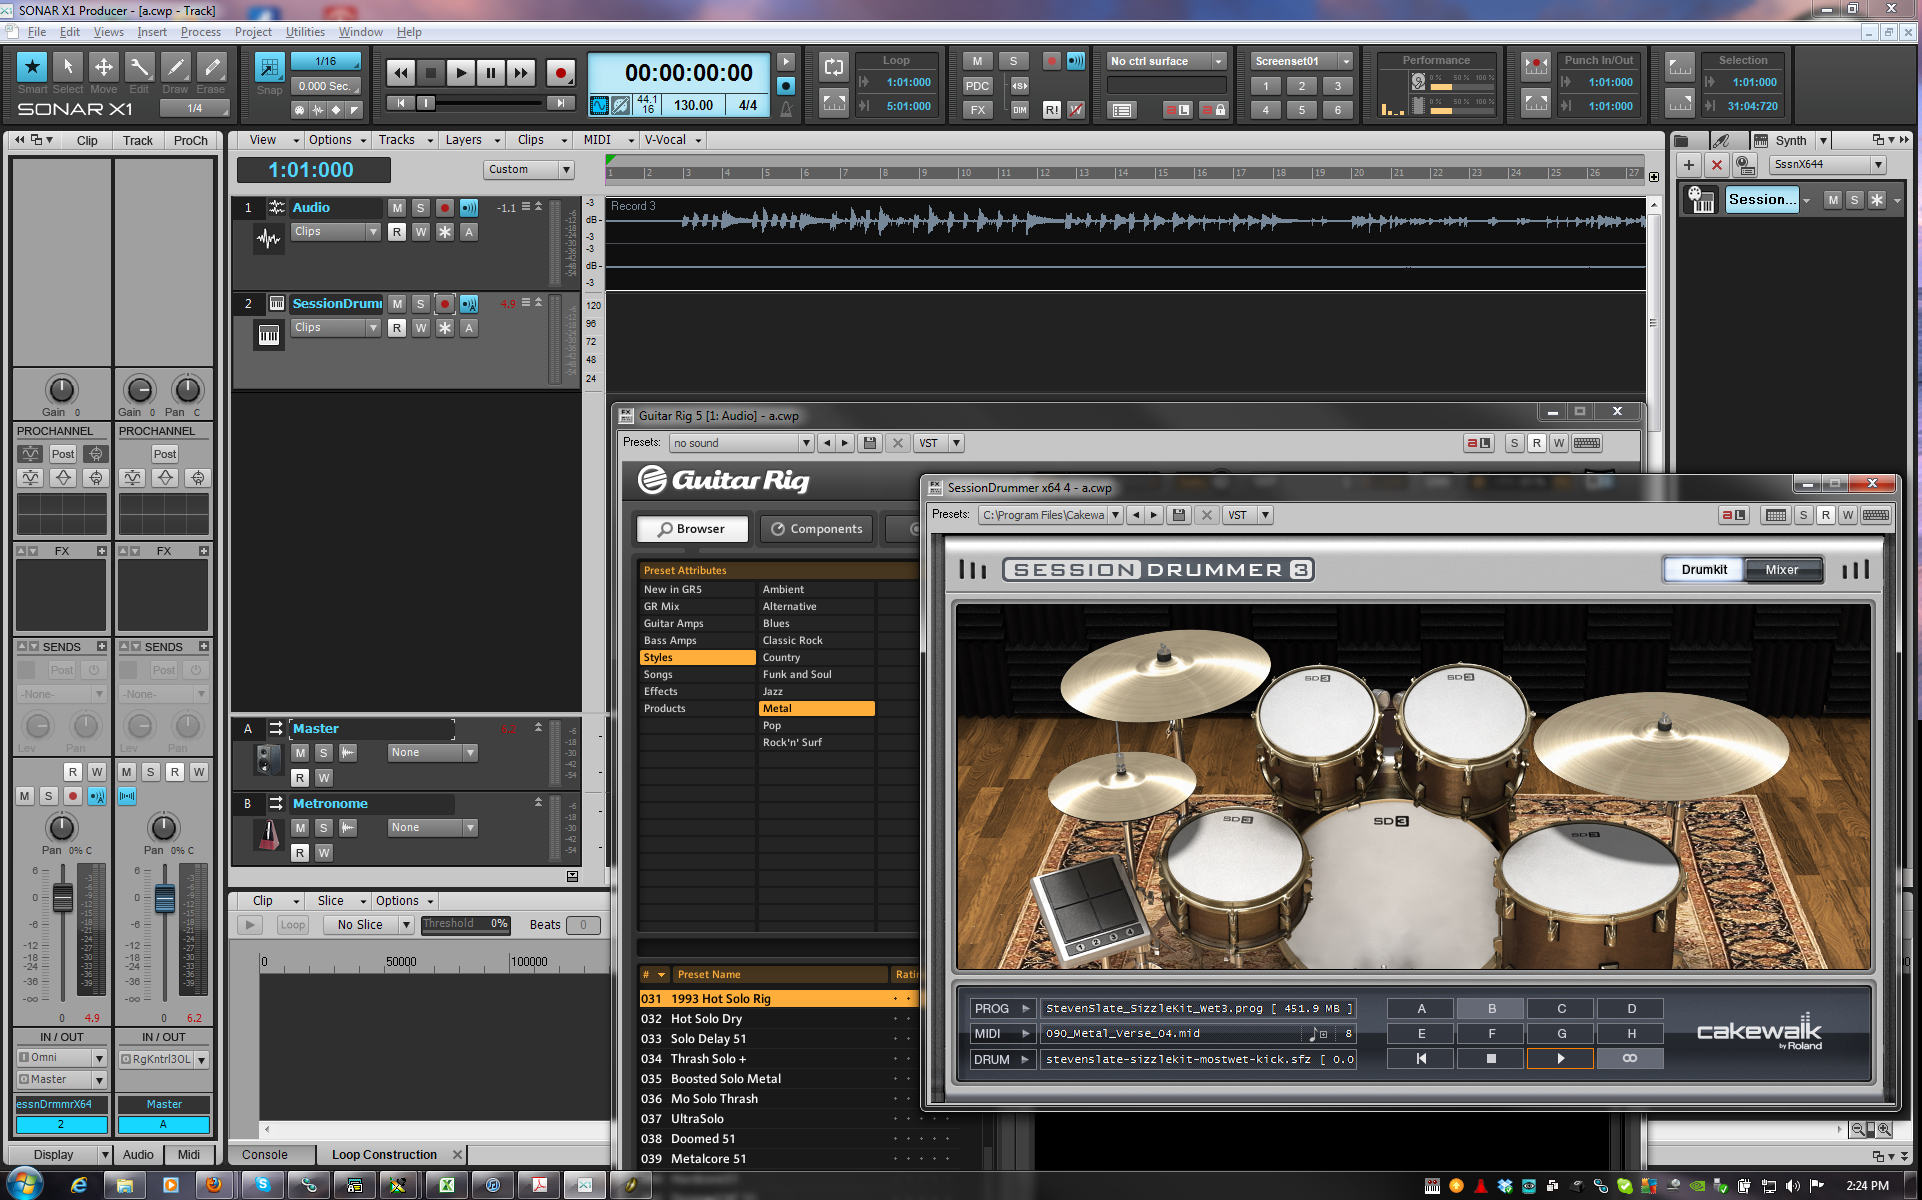Viewport: 1922px width, 1200px height.
Task: Mute the Audio track
Action: 397,208
